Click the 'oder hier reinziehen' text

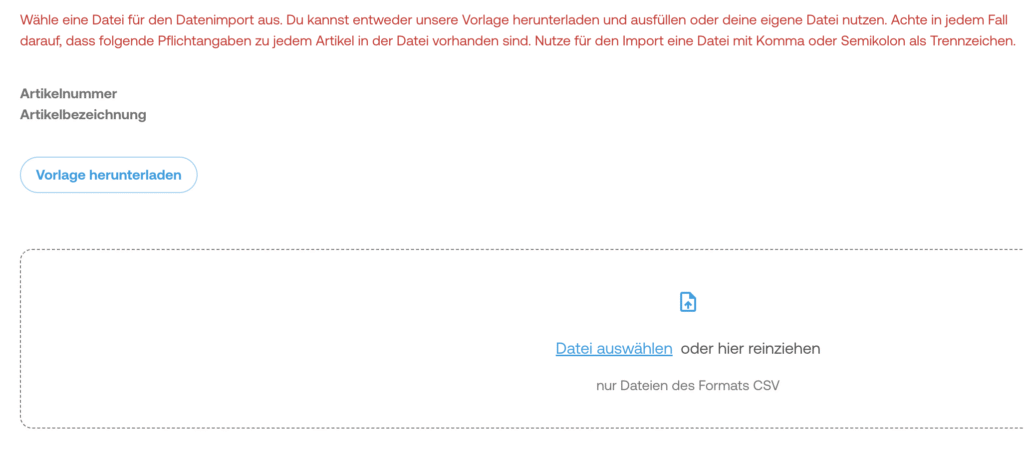(x=750, y=349)
